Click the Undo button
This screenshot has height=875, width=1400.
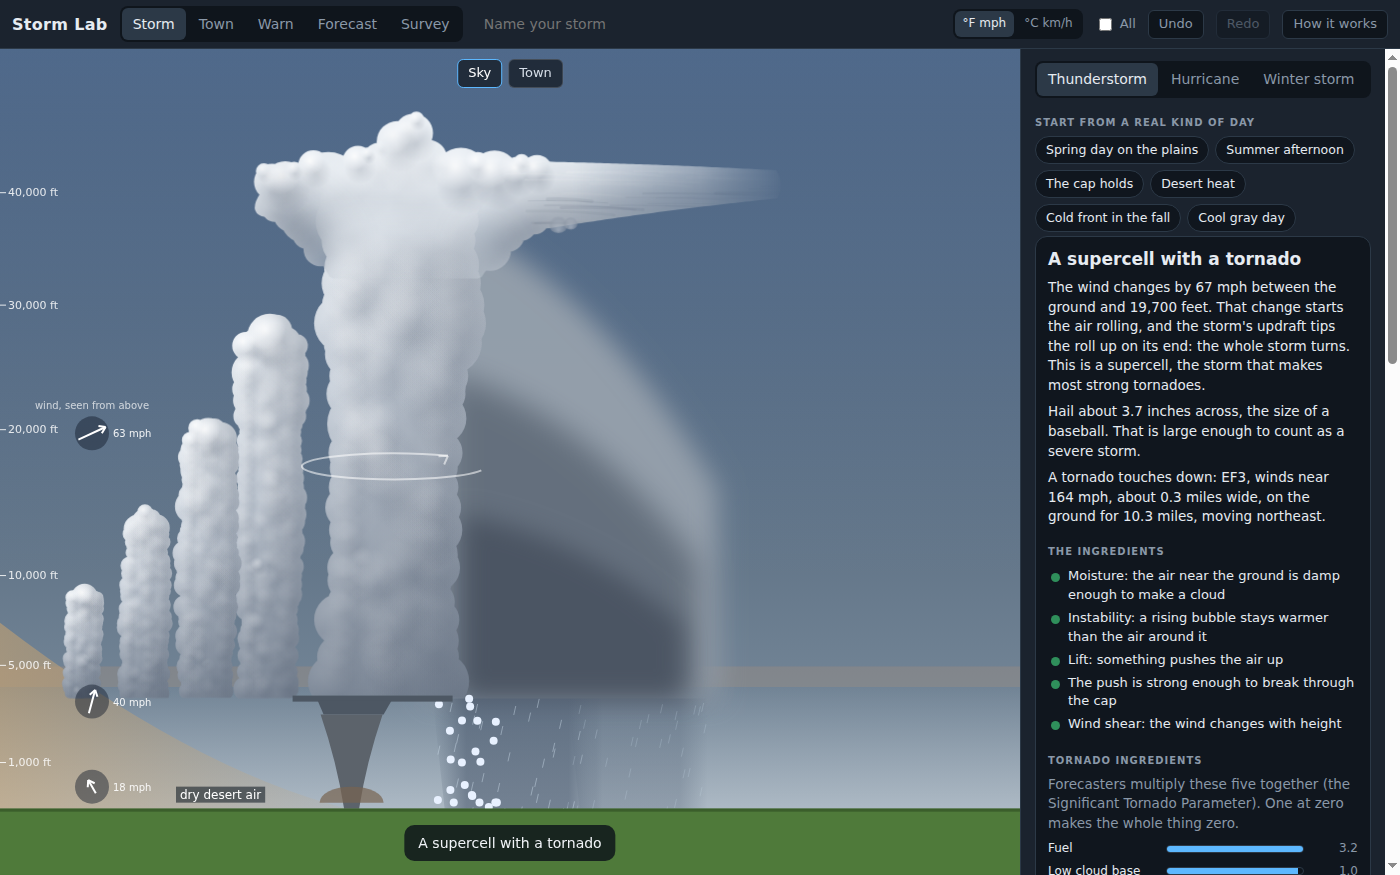click(x=1176, y=24)
